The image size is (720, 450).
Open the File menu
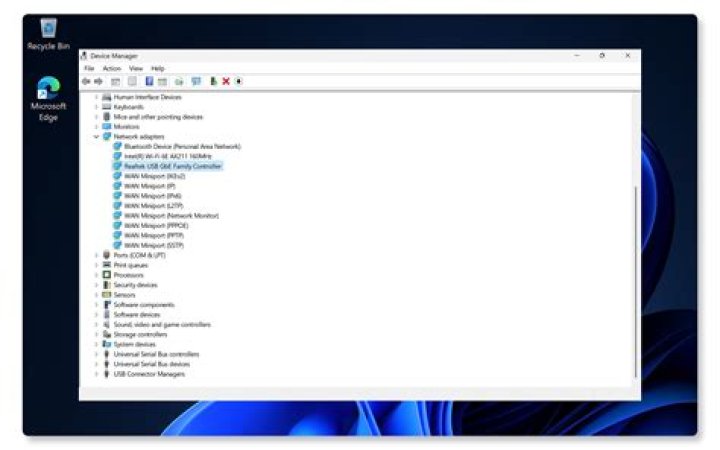click(89, 68)
